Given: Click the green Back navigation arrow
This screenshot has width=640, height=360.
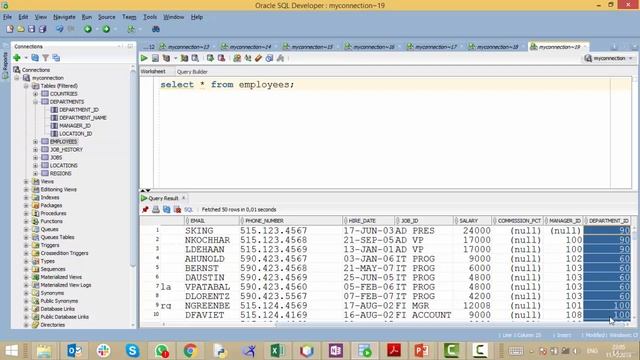Looking at the screenshot, I should [x=88, y=29].
